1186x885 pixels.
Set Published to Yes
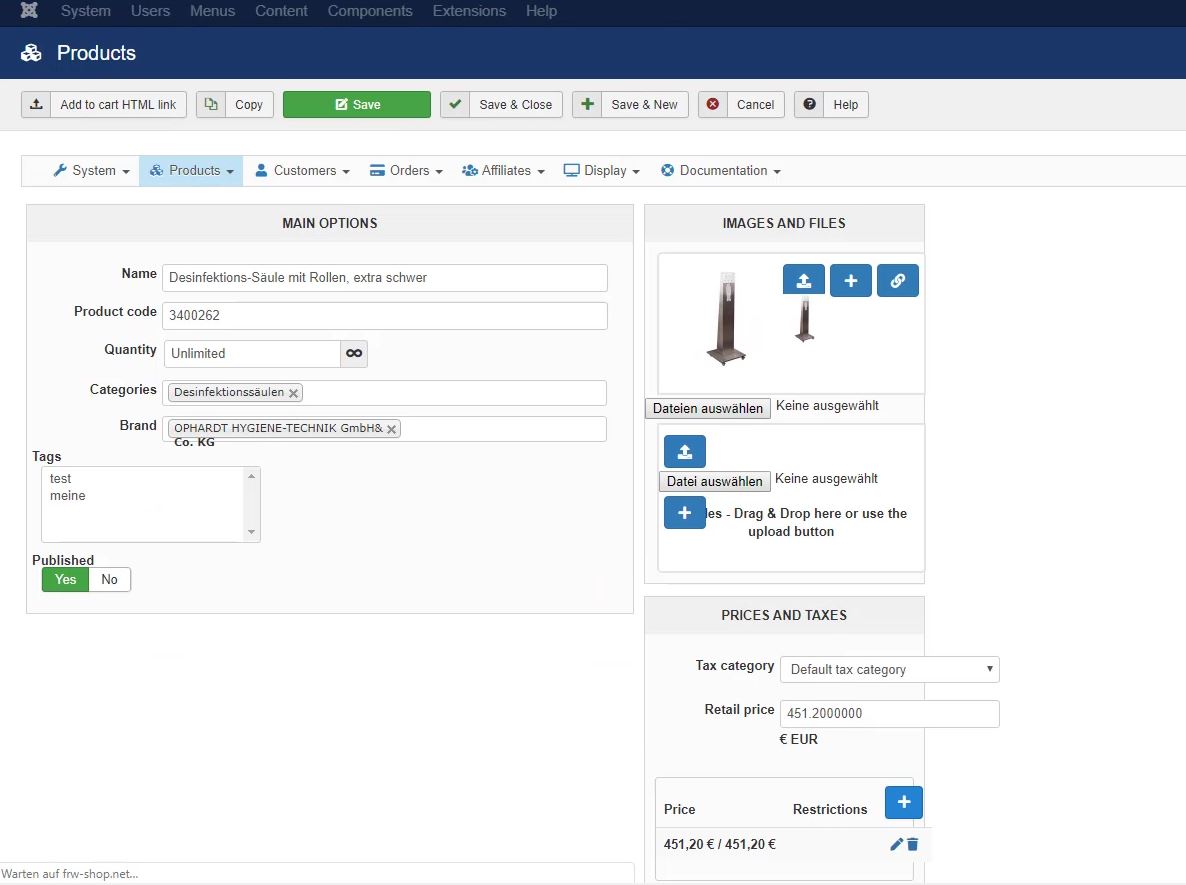coord(65,579)
